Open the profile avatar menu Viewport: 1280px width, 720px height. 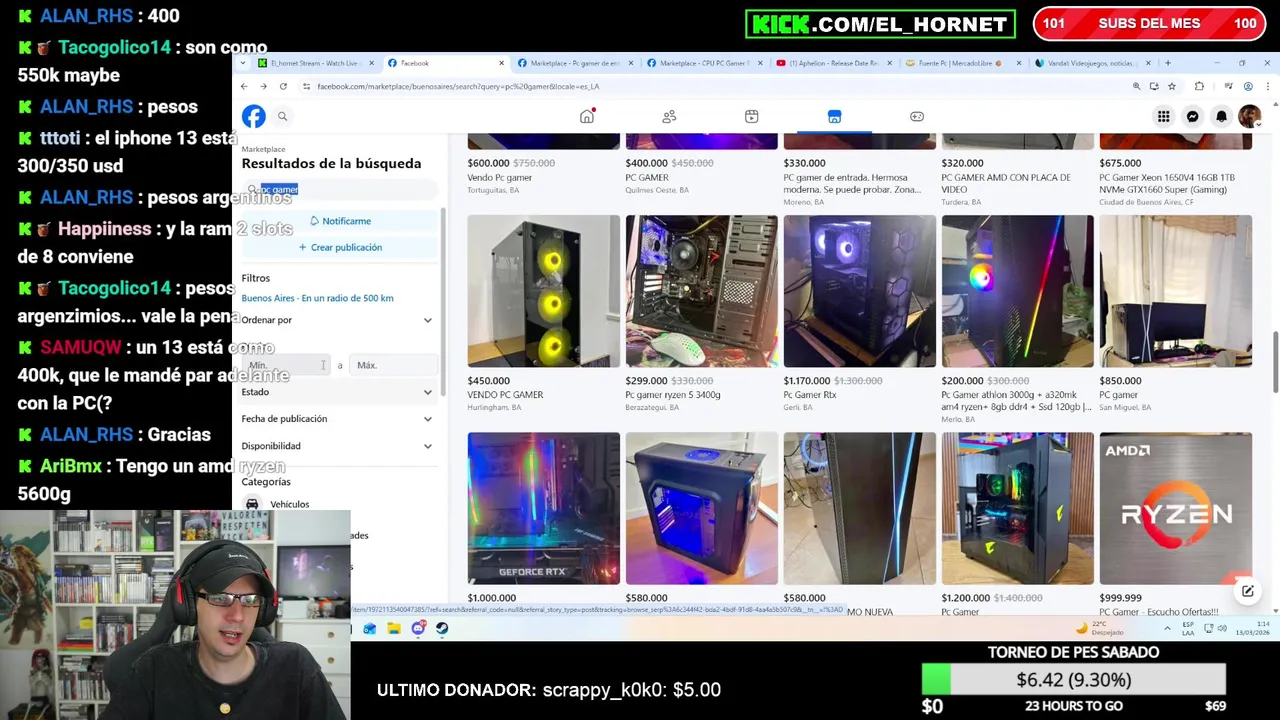(x=1250, y=117)
